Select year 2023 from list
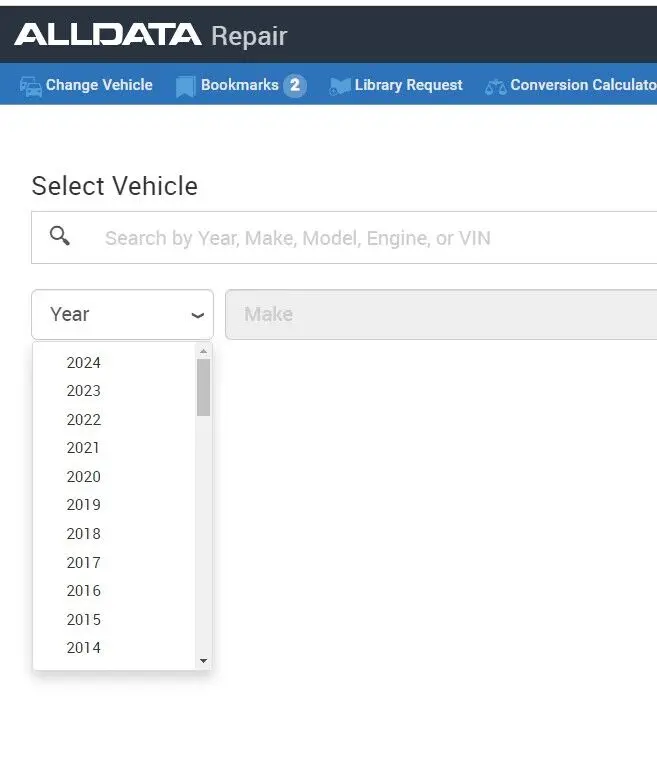657x783 pixels. 114,391
